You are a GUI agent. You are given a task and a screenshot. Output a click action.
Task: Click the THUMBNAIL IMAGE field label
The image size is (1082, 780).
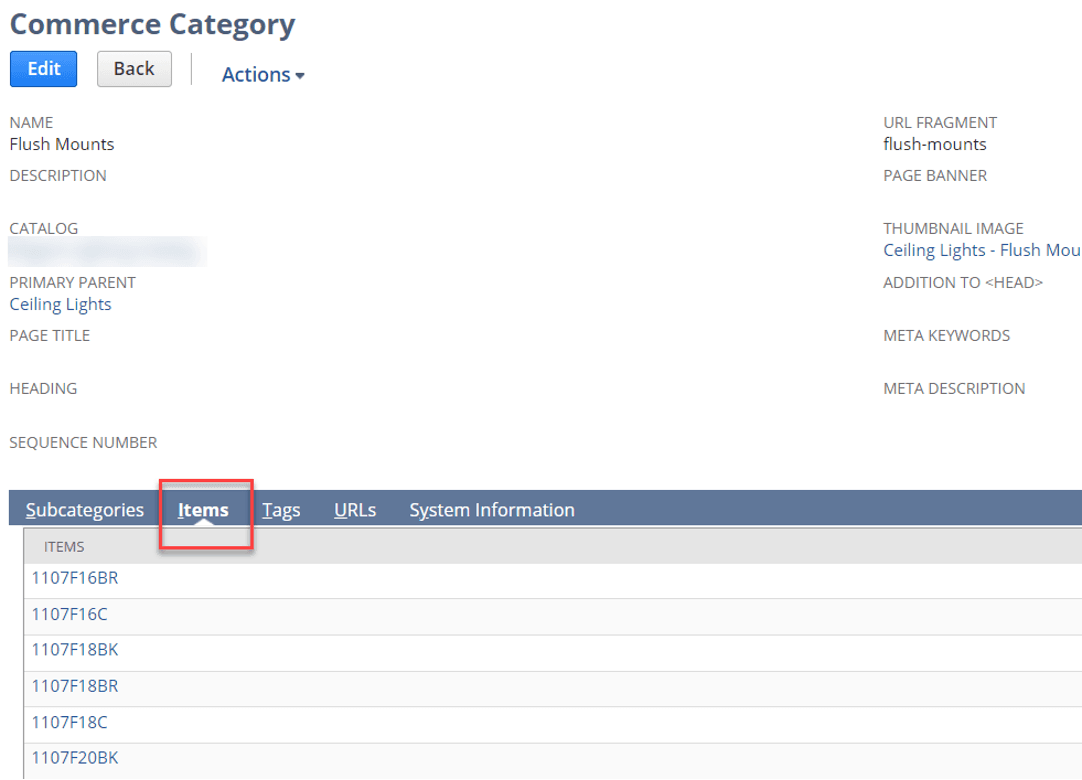click(954, 228)
